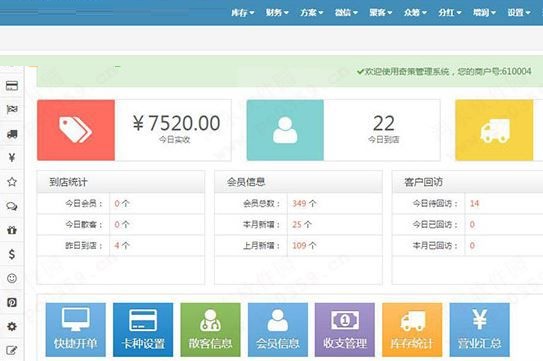This screenshot has width=543, height=361.
Task: Click the 今日待回访 value 14
Action: tap(474, 203)
